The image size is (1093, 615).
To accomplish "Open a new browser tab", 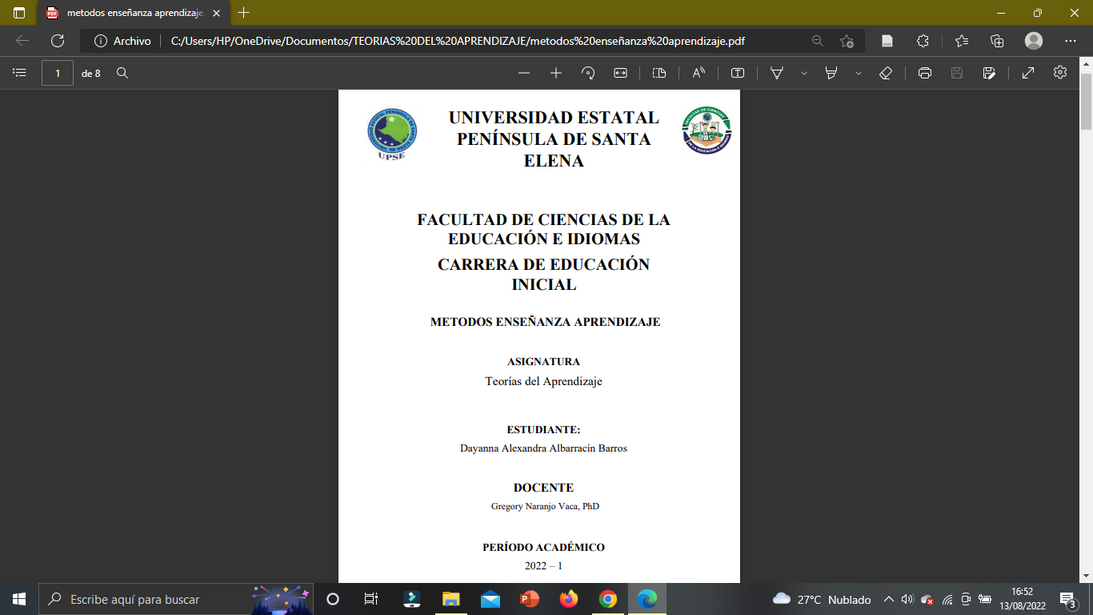I will point(243,13).
